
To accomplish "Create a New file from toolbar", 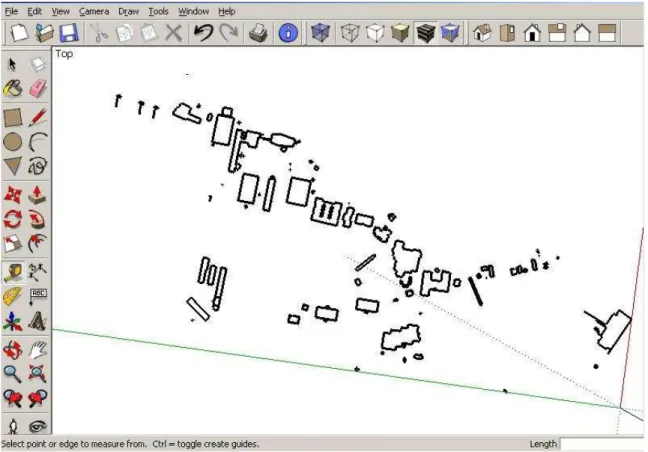I will (x=19, y=33).
